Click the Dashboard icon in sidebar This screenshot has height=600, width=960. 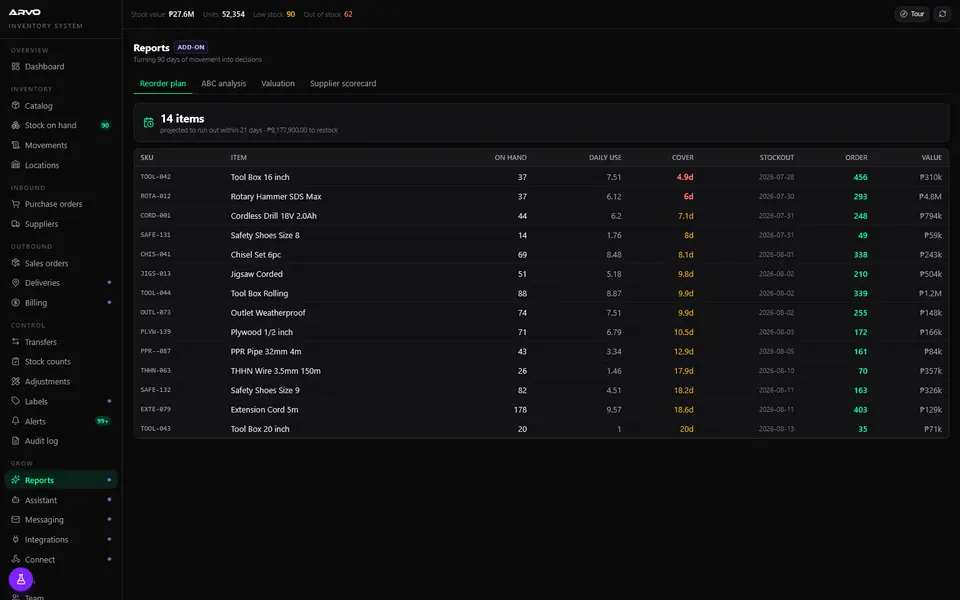[15, 66]
